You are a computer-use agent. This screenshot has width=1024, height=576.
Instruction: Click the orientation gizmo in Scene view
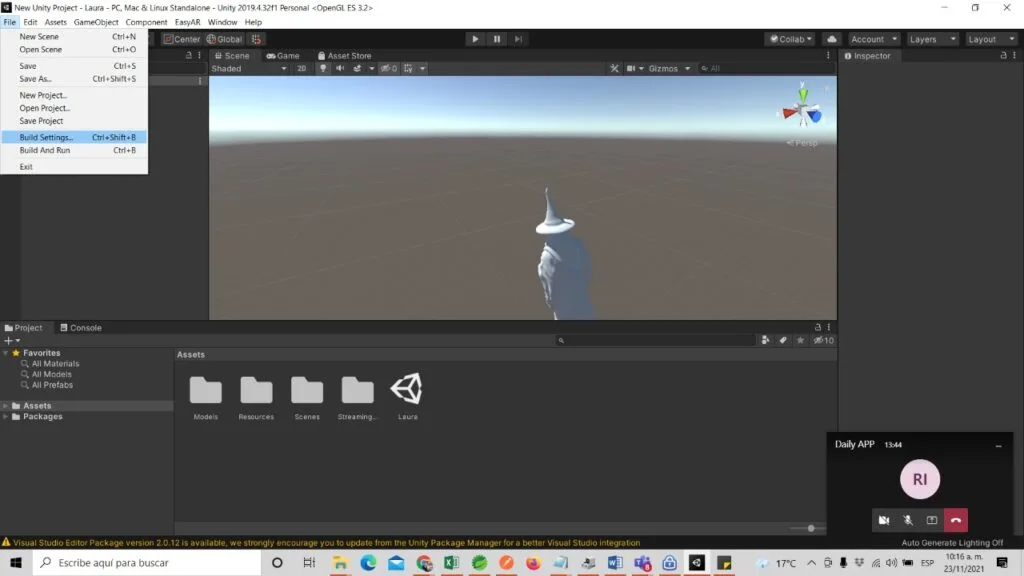(x=803, y=108)
